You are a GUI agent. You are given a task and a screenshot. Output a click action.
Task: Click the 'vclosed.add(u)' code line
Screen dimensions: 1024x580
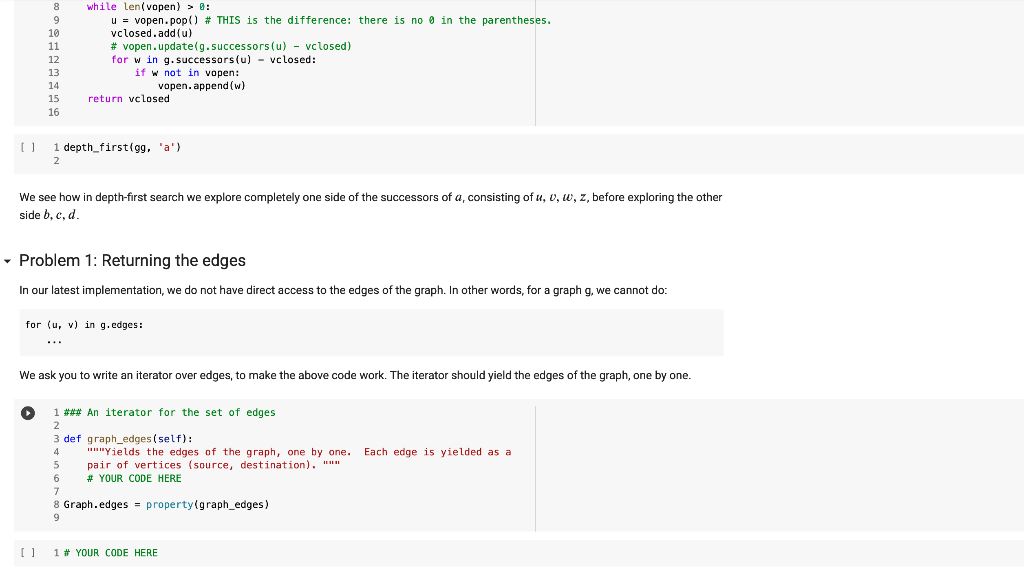pos(152,33)
